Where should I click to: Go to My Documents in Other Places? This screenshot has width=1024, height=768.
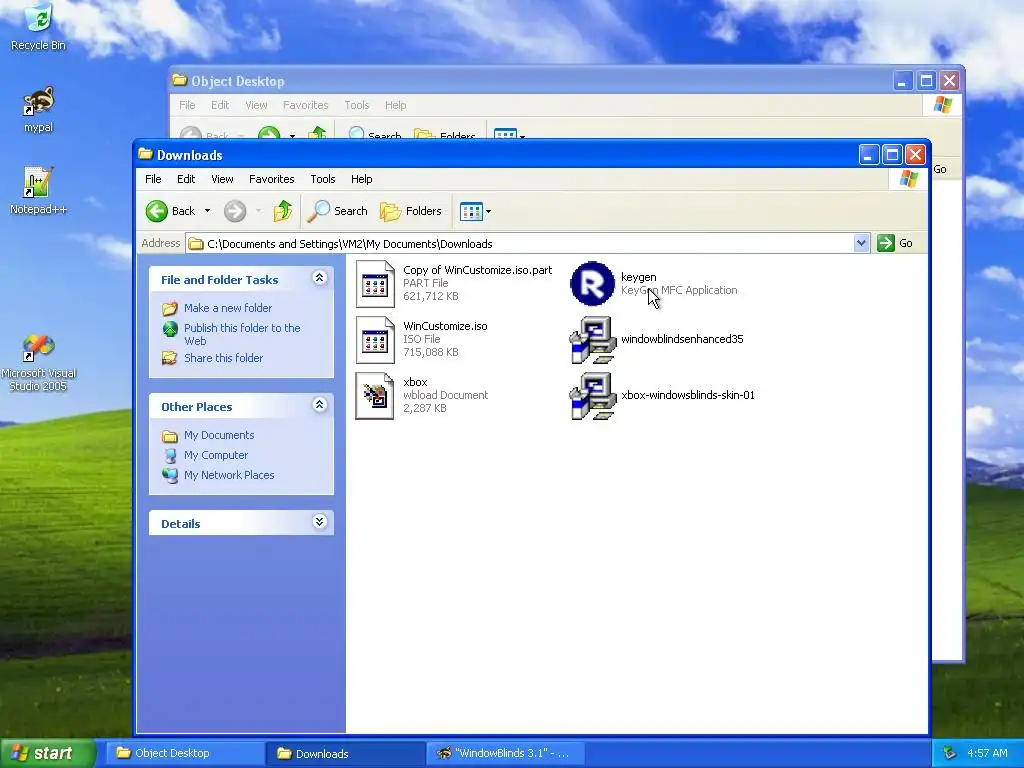point(219,435)
